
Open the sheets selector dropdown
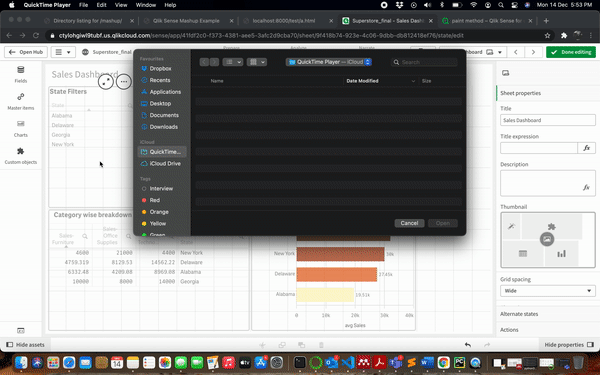[x=494, y=52]
